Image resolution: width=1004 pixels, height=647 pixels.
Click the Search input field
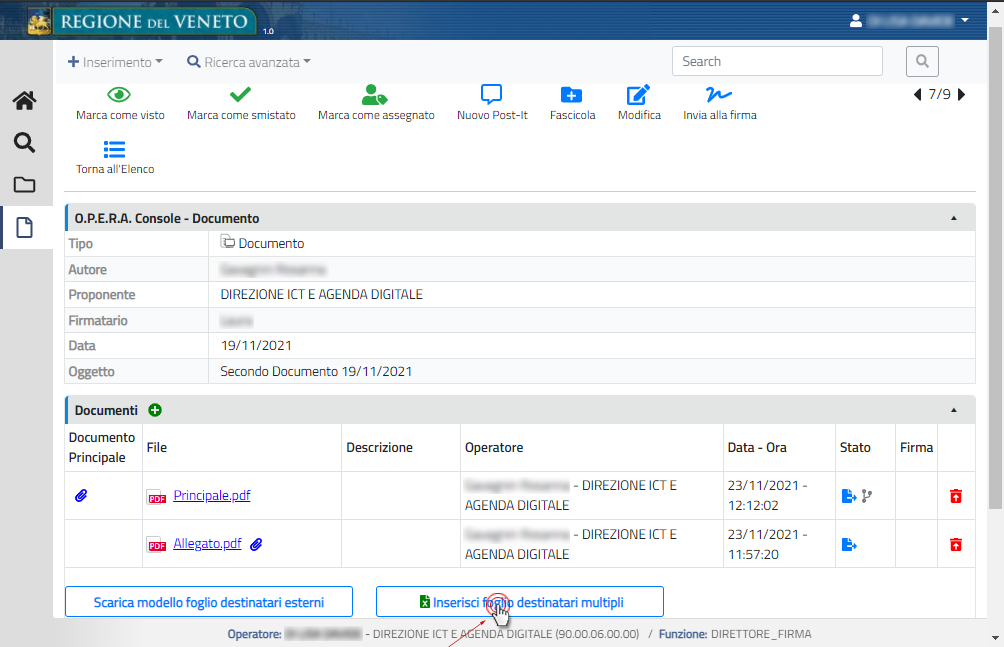[777, 61]
